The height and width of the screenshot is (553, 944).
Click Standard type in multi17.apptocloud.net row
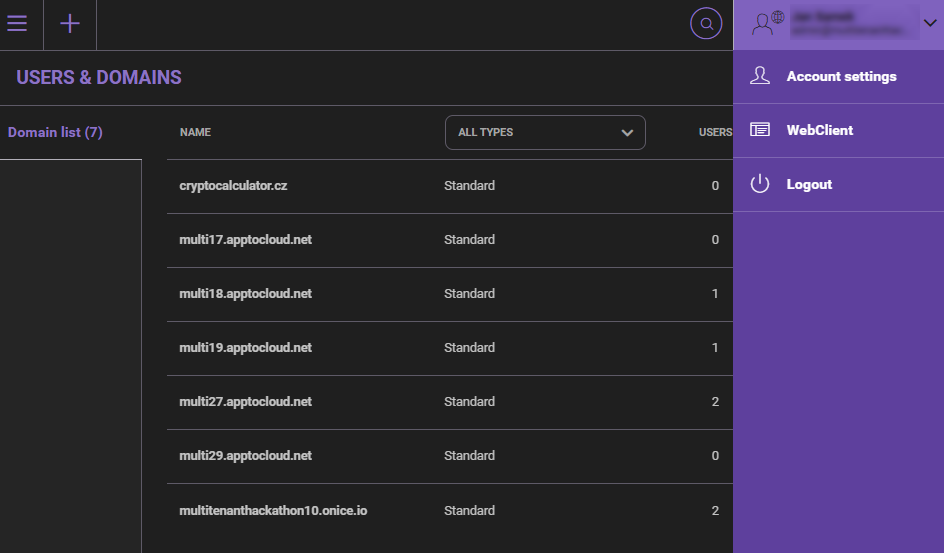point(469,239)
